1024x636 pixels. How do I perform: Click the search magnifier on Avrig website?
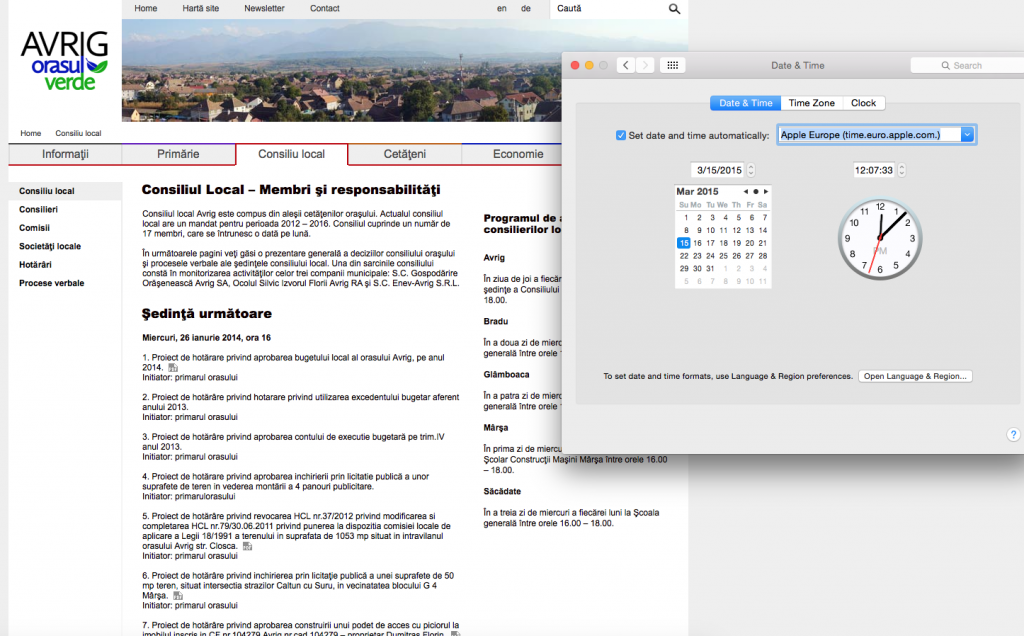pos(674,8)
